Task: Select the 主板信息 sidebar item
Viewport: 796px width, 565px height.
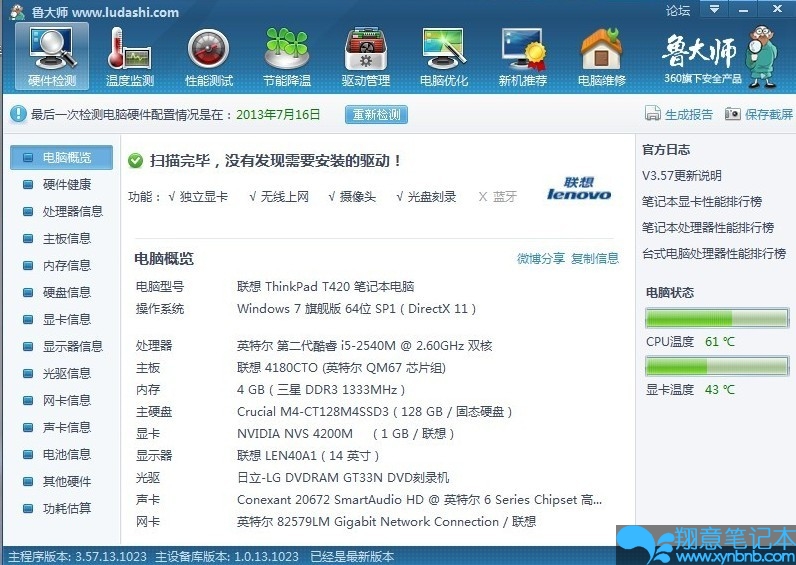Action: [61, 238]
